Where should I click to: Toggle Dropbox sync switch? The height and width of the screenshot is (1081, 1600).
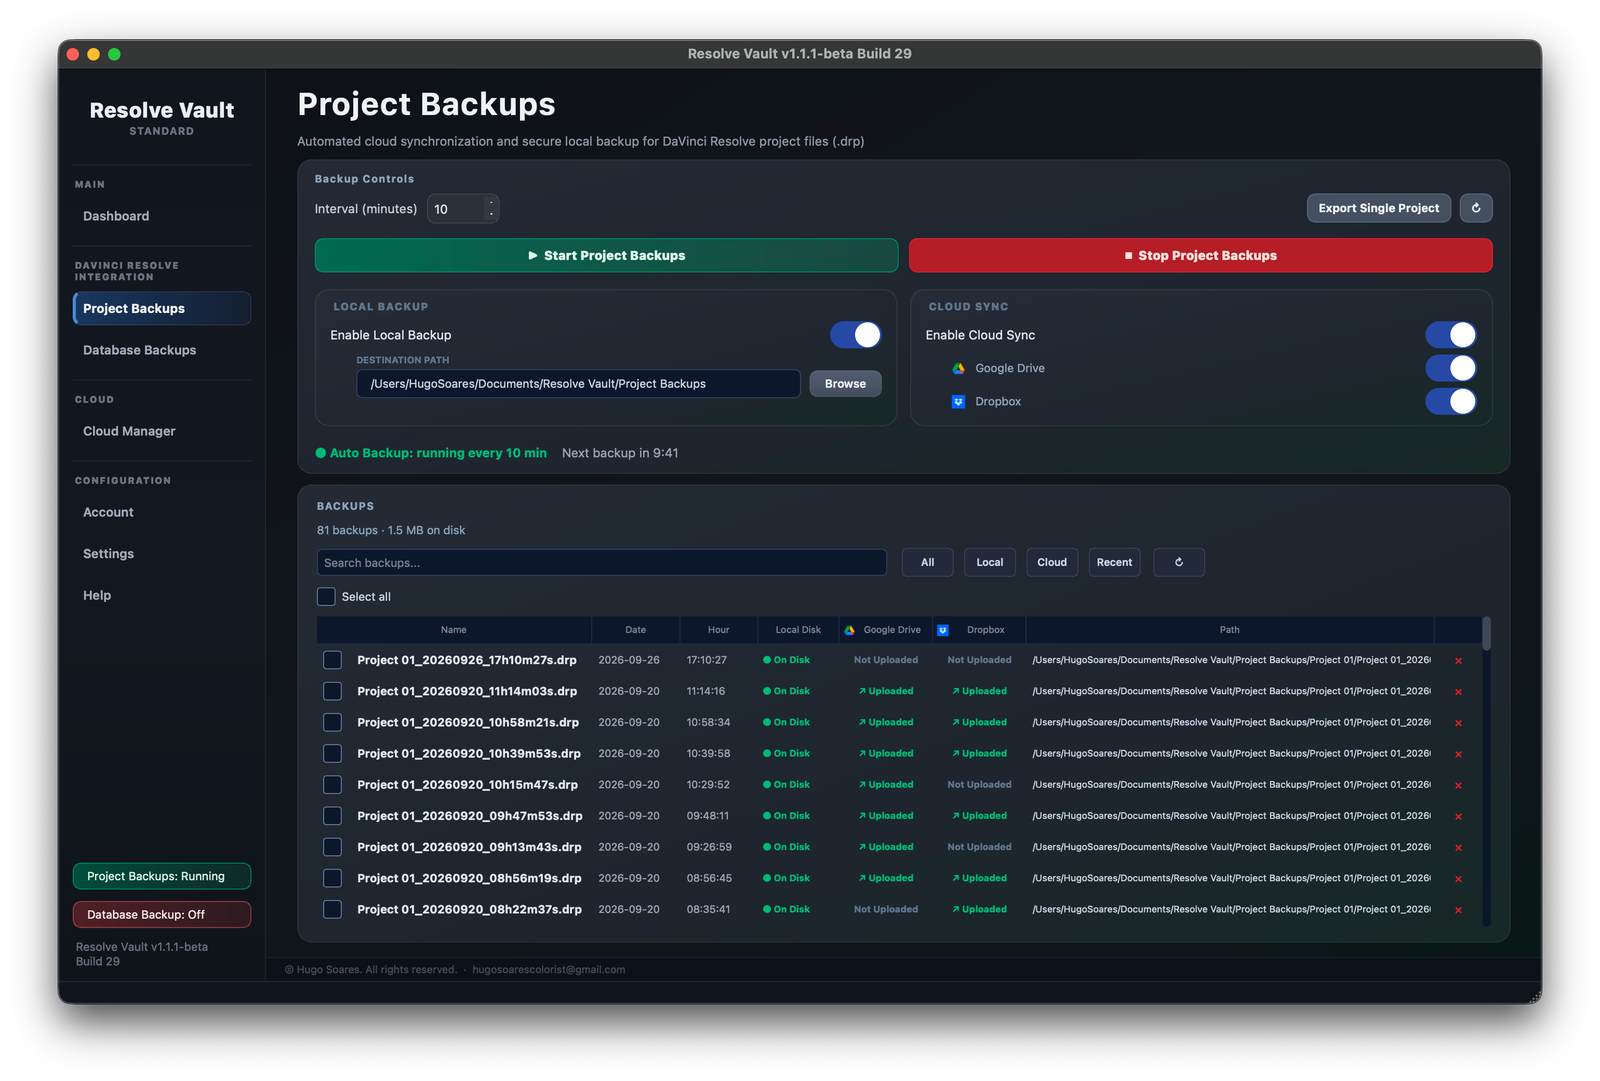click(1451, 401)
